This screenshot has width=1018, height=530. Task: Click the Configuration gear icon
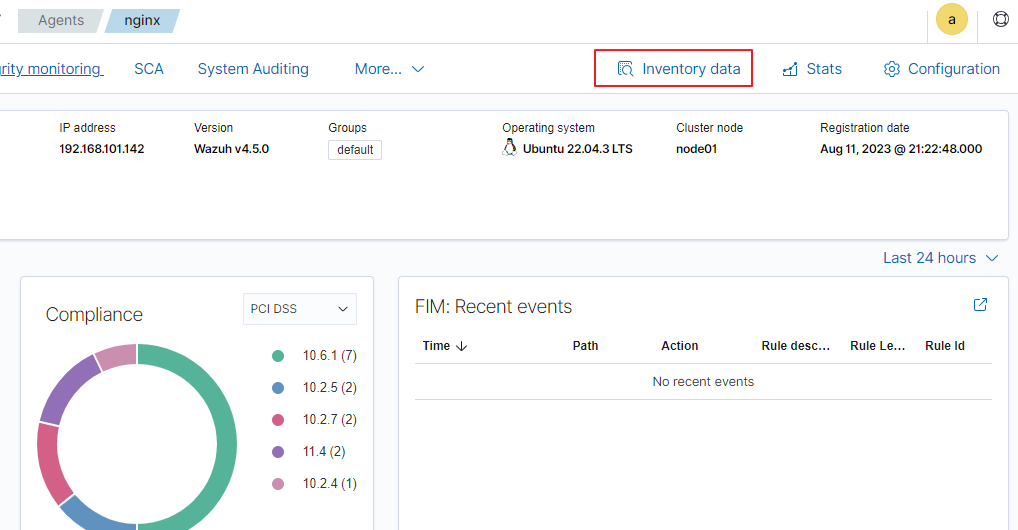(892, 69)
